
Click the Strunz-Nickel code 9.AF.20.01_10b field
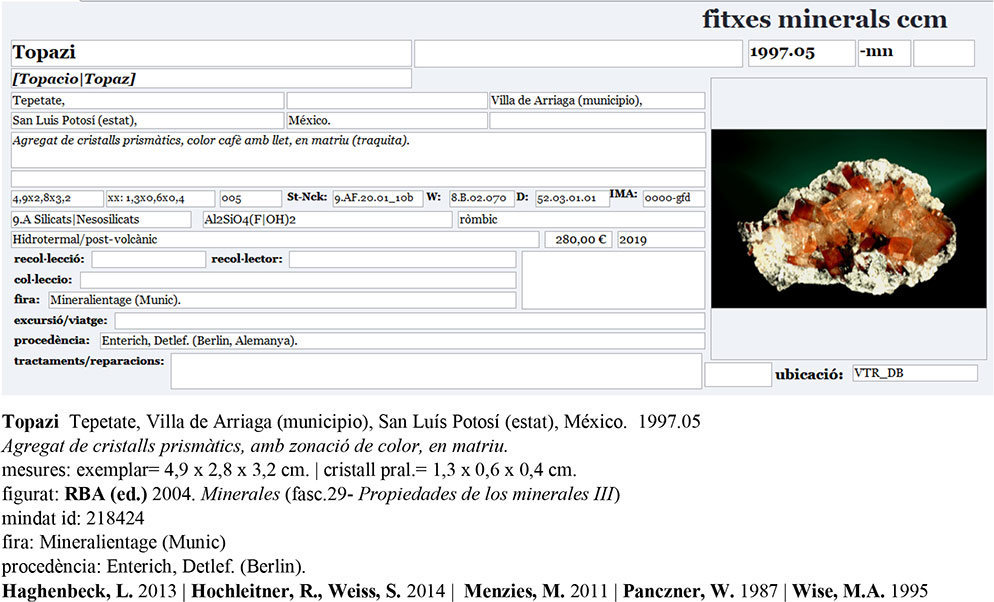[377, 198]
